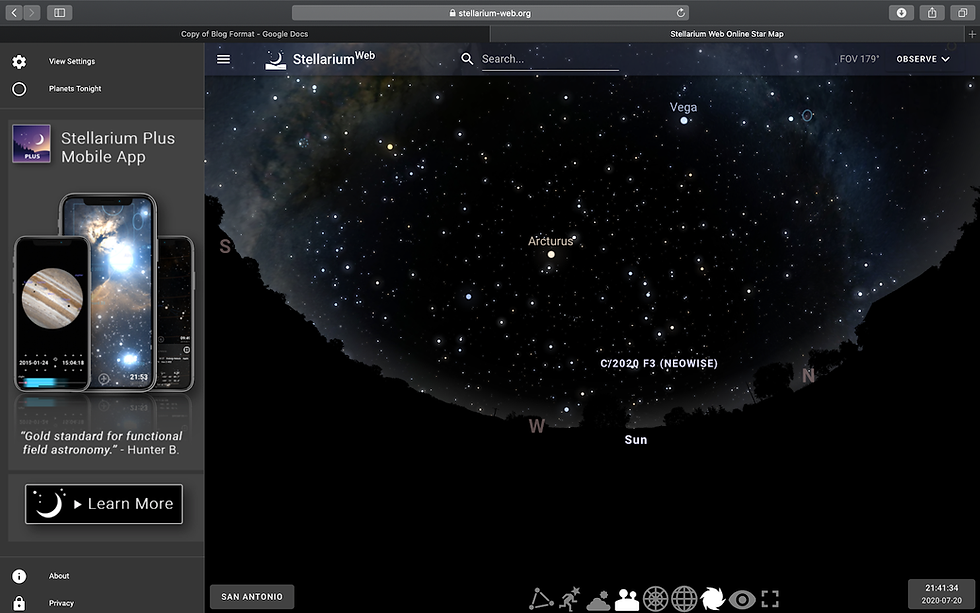Open the hamburger menu in Stellarium header
The image size is (980, 613).
(x=223, y=59)
